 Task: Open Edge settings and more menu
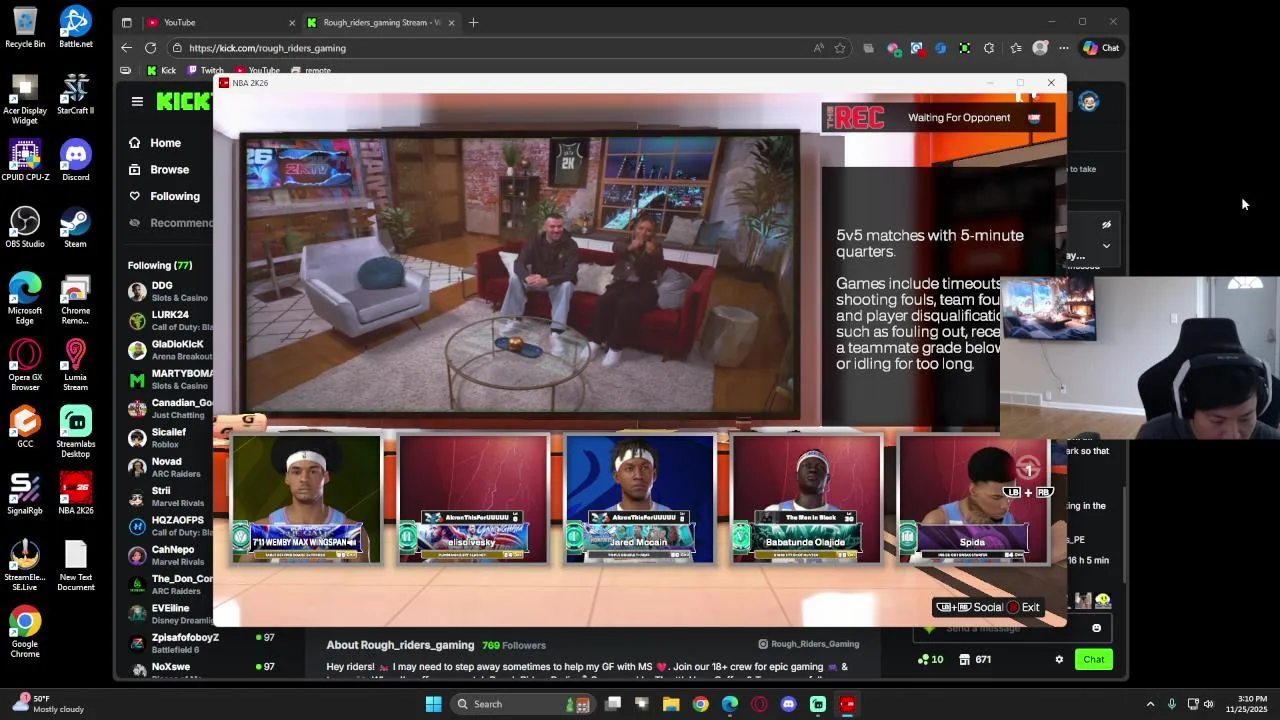1064,48
